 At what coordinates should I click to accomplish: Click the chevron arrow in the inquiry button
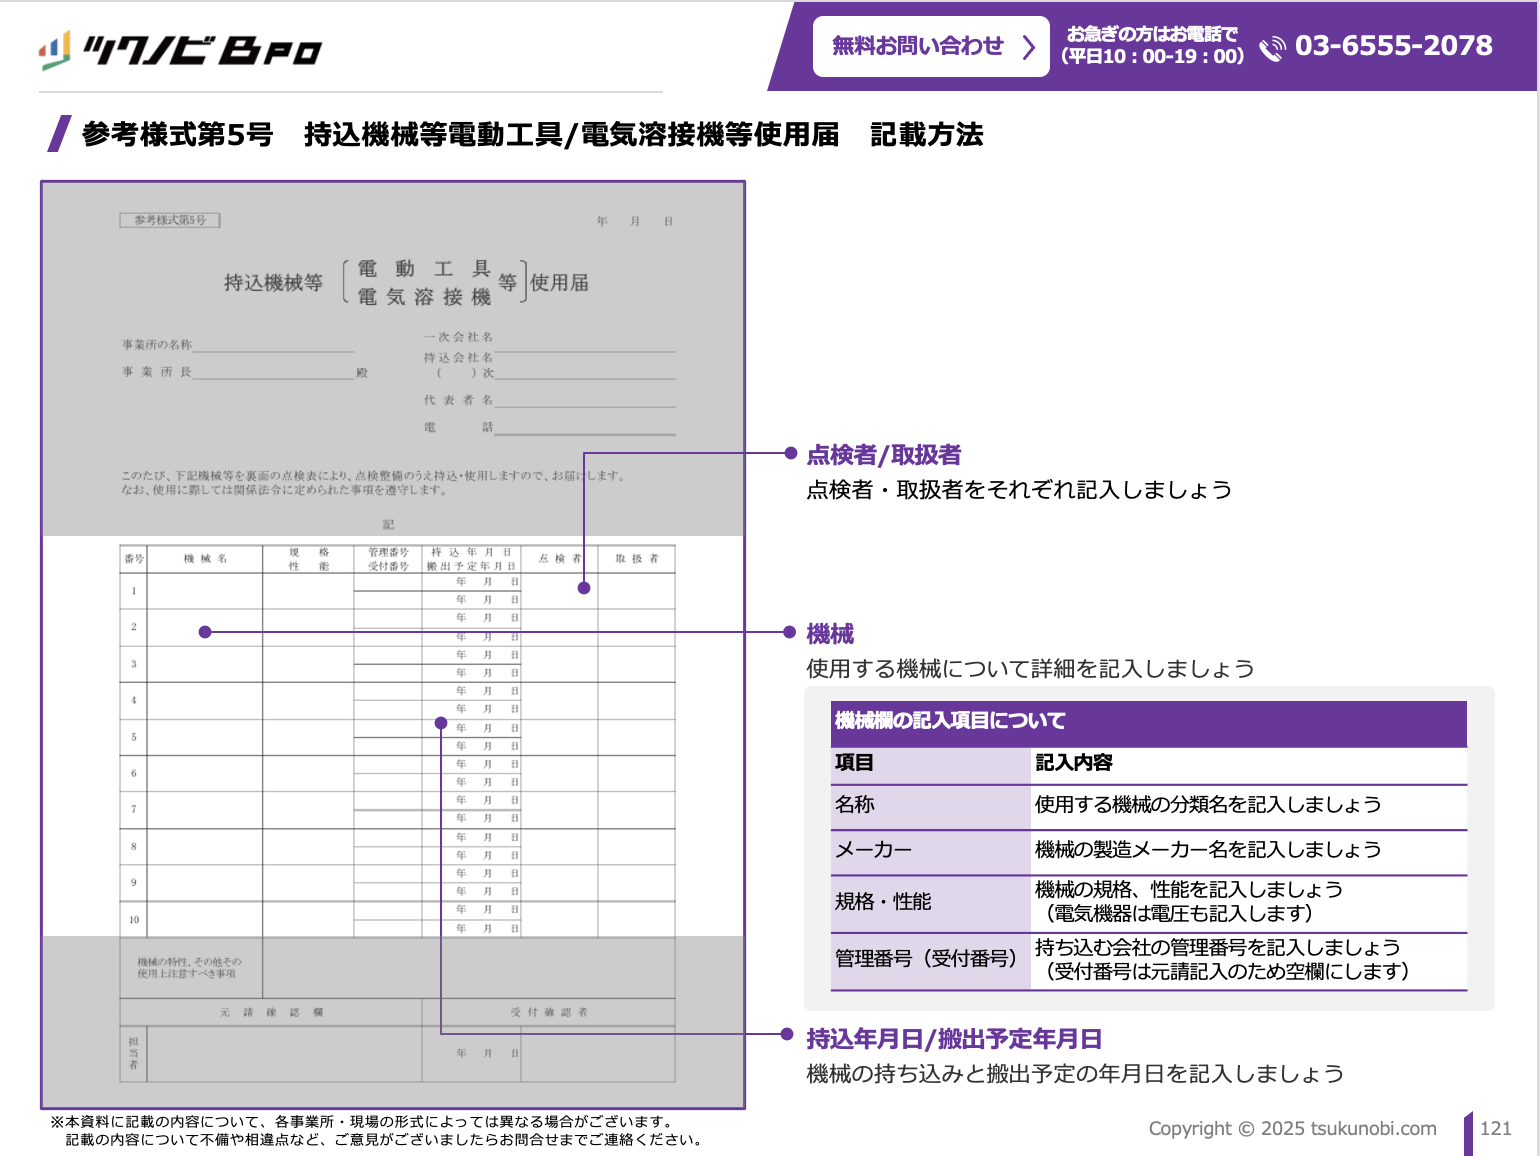pos(1028,46)
